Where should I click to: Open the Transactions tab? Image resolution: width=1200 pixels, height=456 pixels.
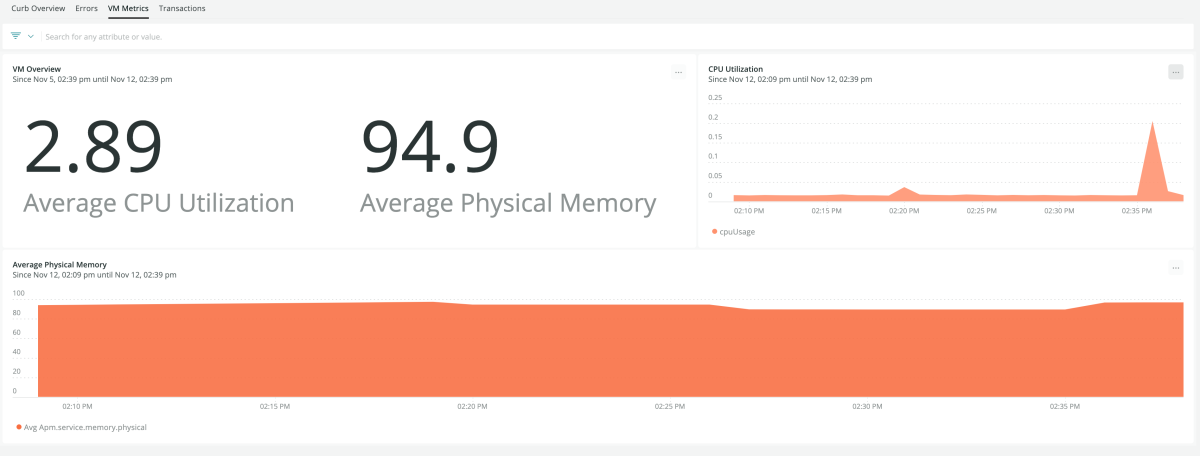(x=182, y=8)
